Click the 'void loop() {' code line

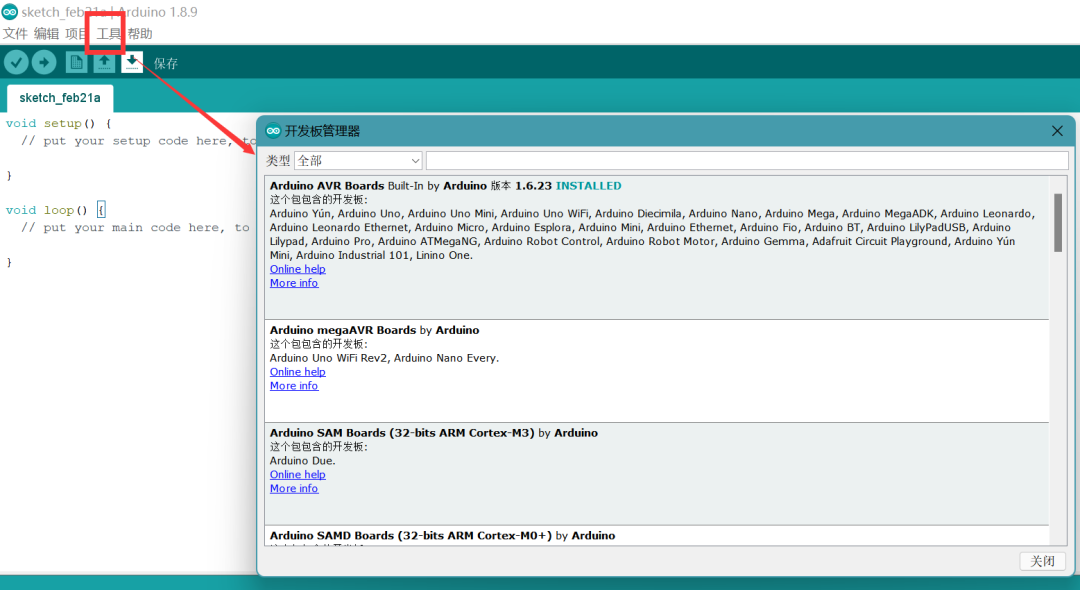tap(55, 210)
